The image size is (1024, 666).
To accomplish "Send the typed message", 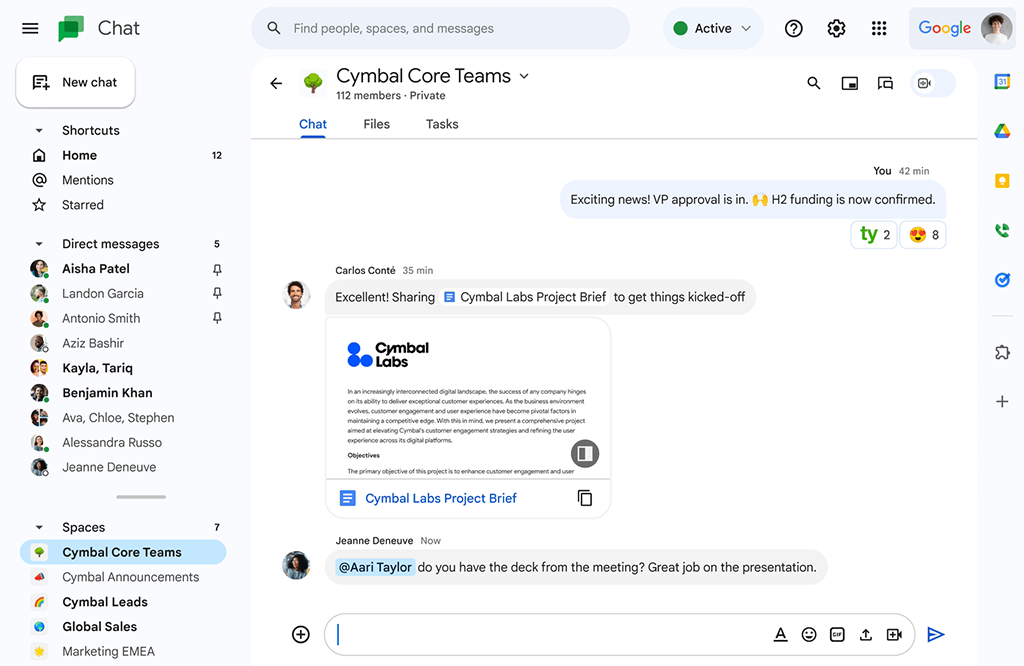I will click(936, 634).
